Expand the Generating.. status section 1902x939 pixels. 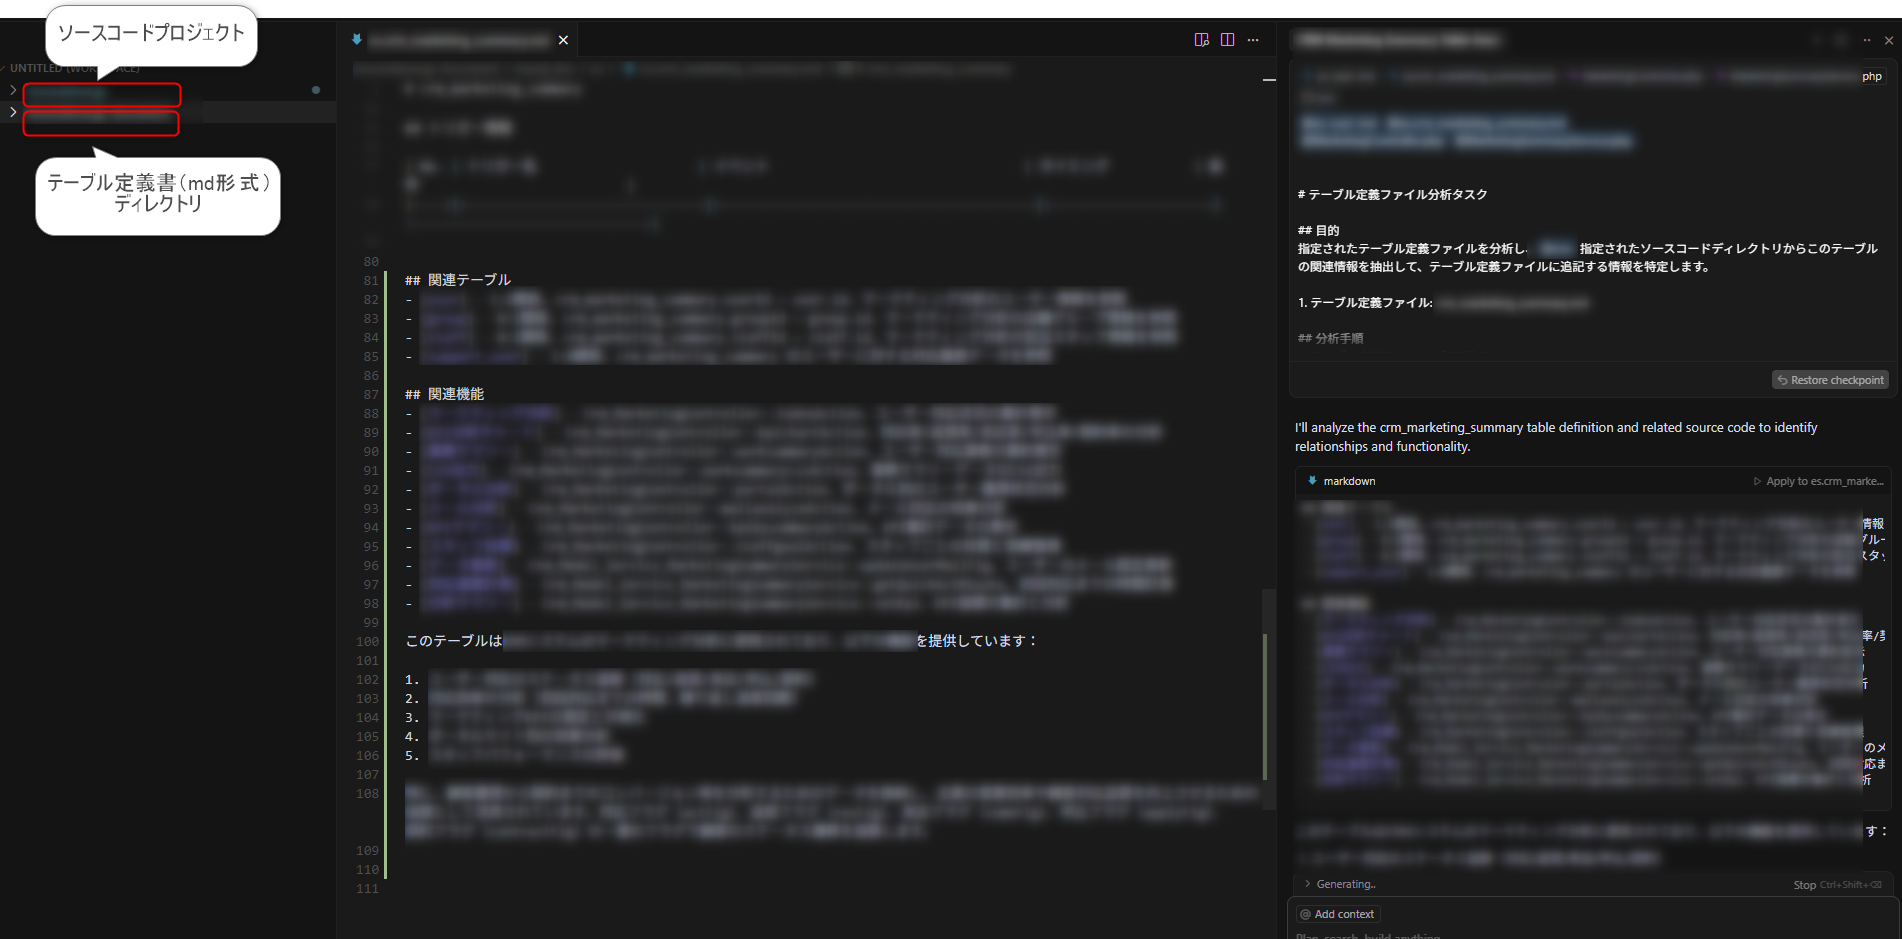(1339, 884)
